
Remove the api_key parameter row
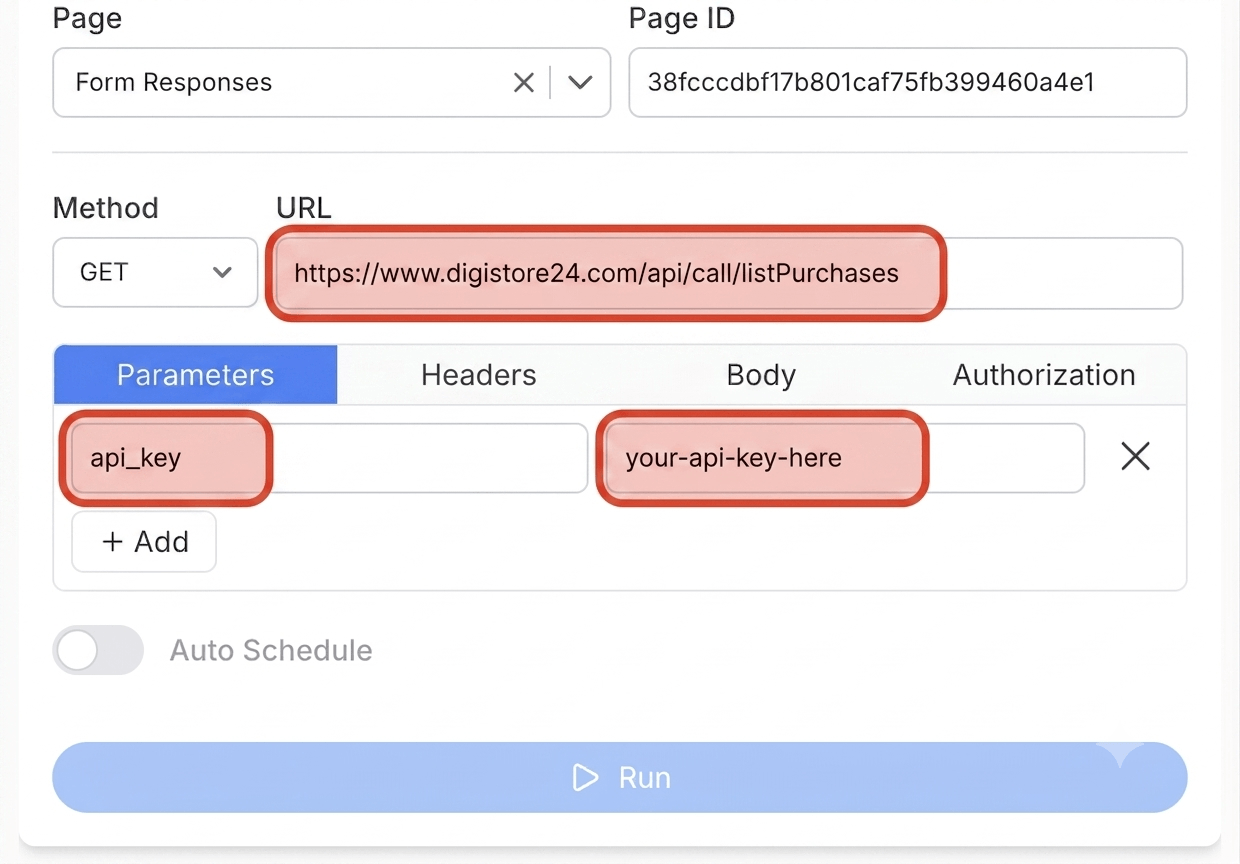(x=1135, y=457)
